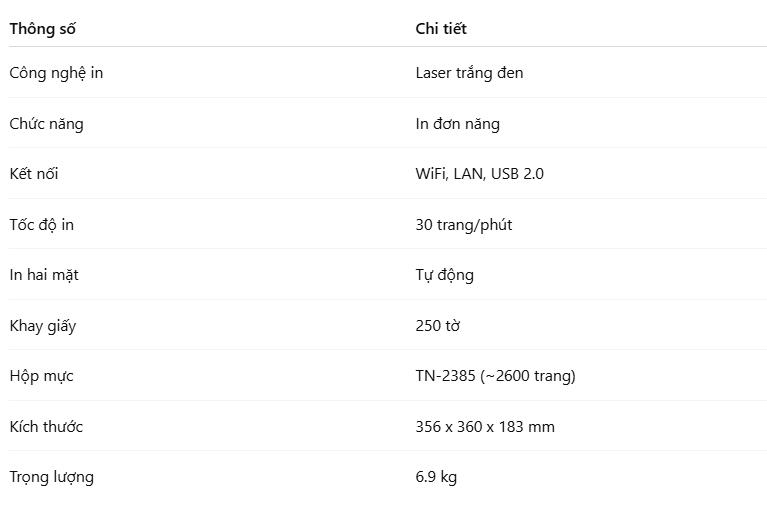Select the "Tốc độ in" row label
Screen dimensions: 767x520
pyautogui.click(x=41, y=225)
